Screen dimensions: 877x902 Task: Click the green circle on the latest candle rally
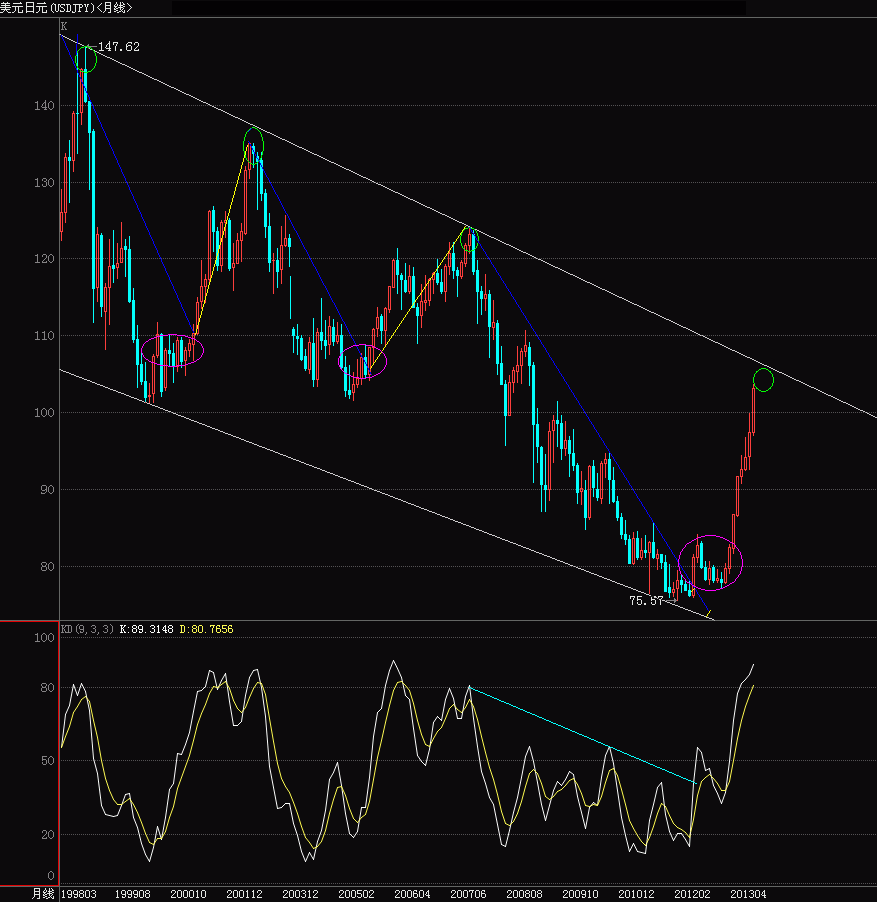tap(763, 380)
